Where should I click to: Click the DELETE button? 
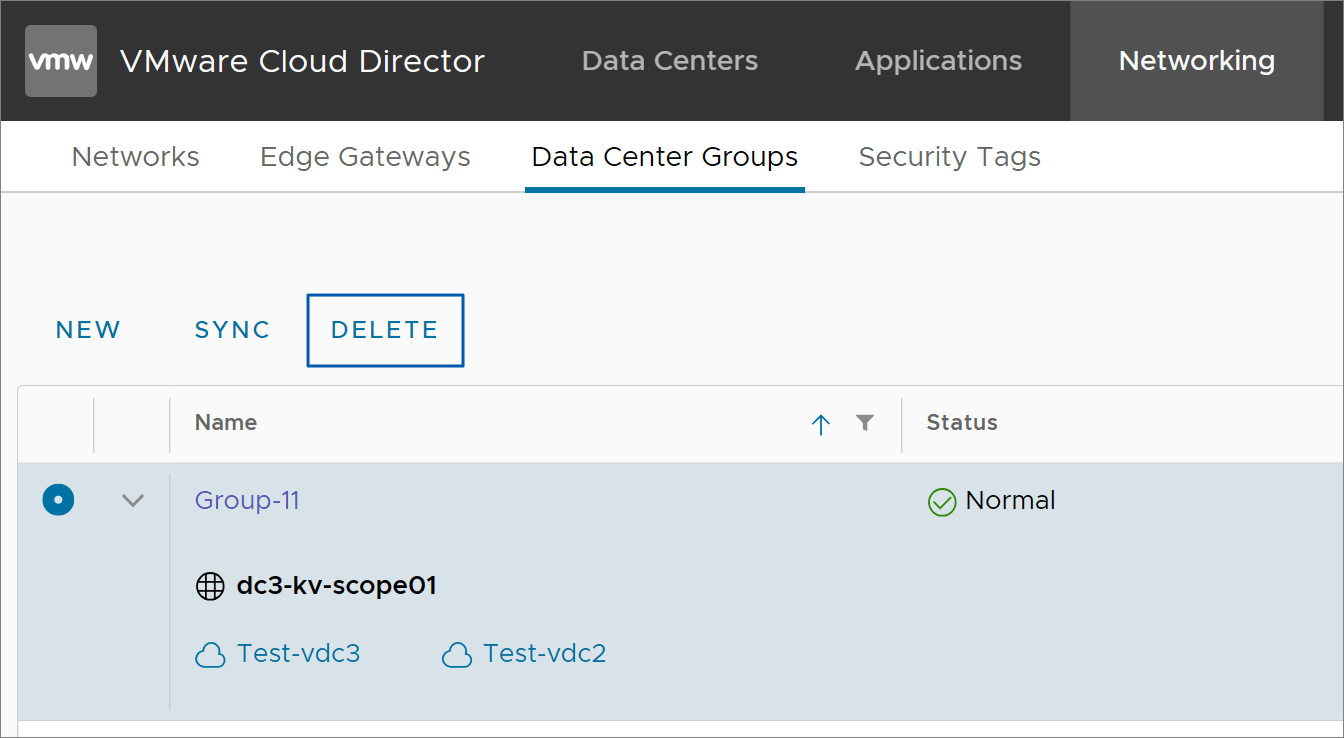click(385, 330)
